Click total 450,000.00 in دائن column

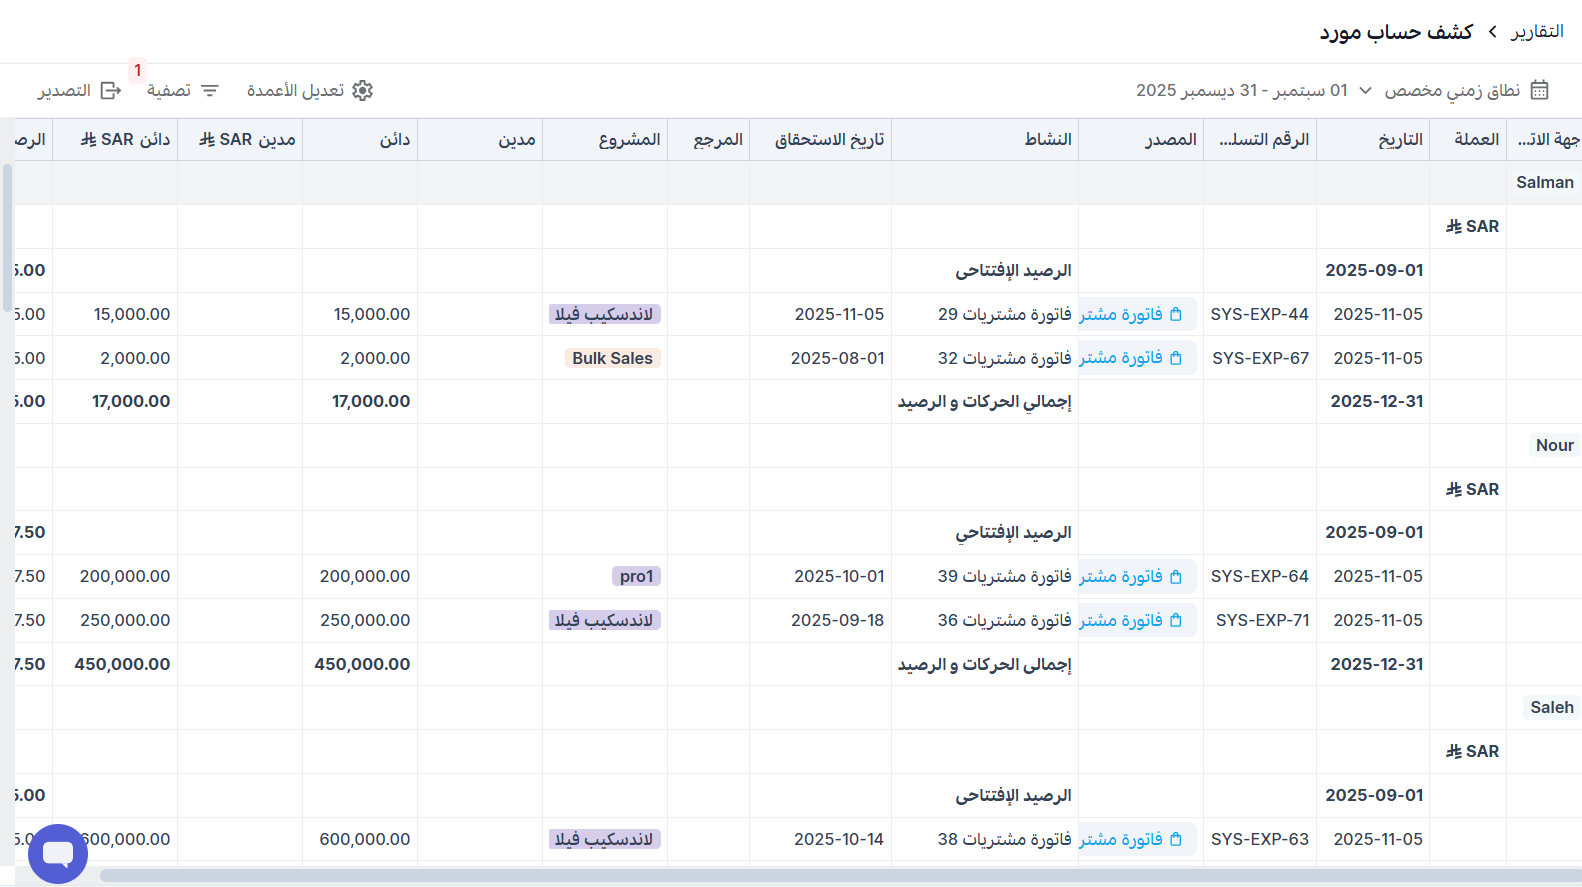(362, 664)
